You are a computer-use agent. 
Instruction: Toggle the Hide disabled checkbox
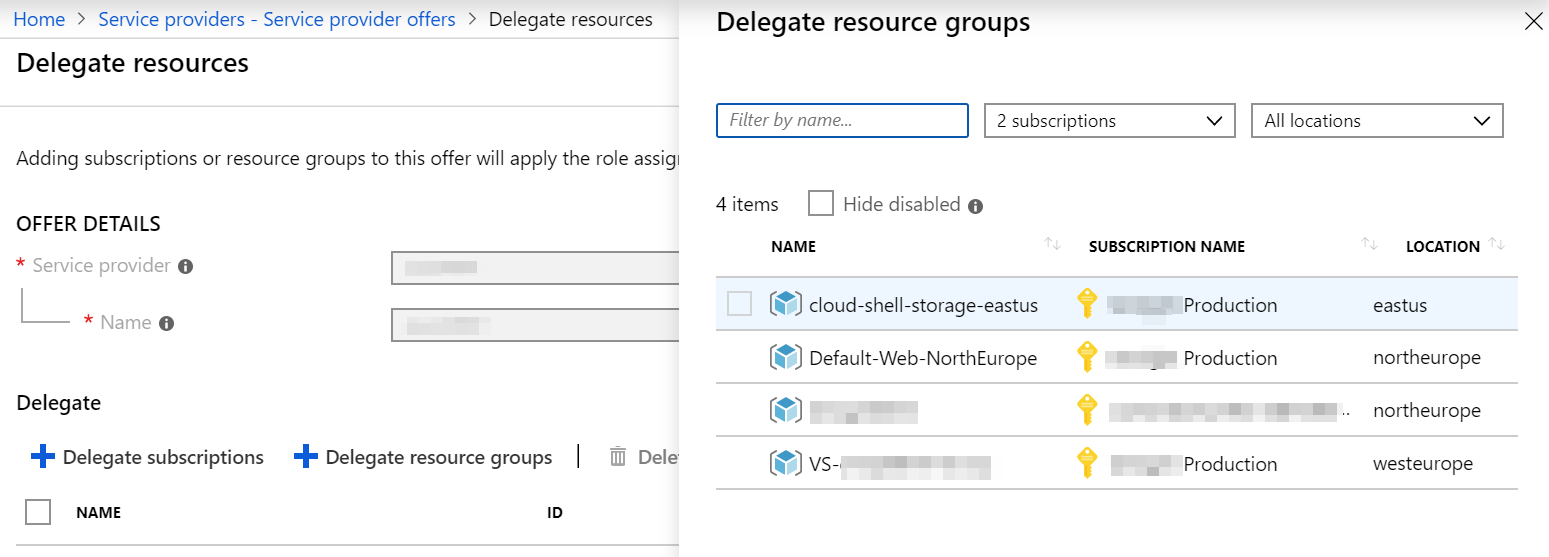coord(820,203)
